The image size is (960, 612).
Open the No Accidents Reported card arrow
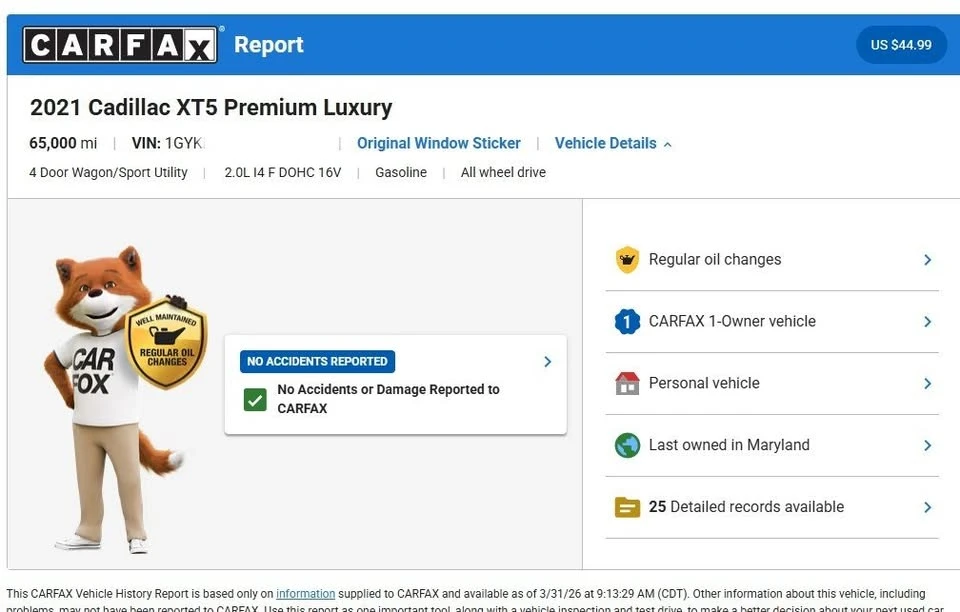pos(547,362)
